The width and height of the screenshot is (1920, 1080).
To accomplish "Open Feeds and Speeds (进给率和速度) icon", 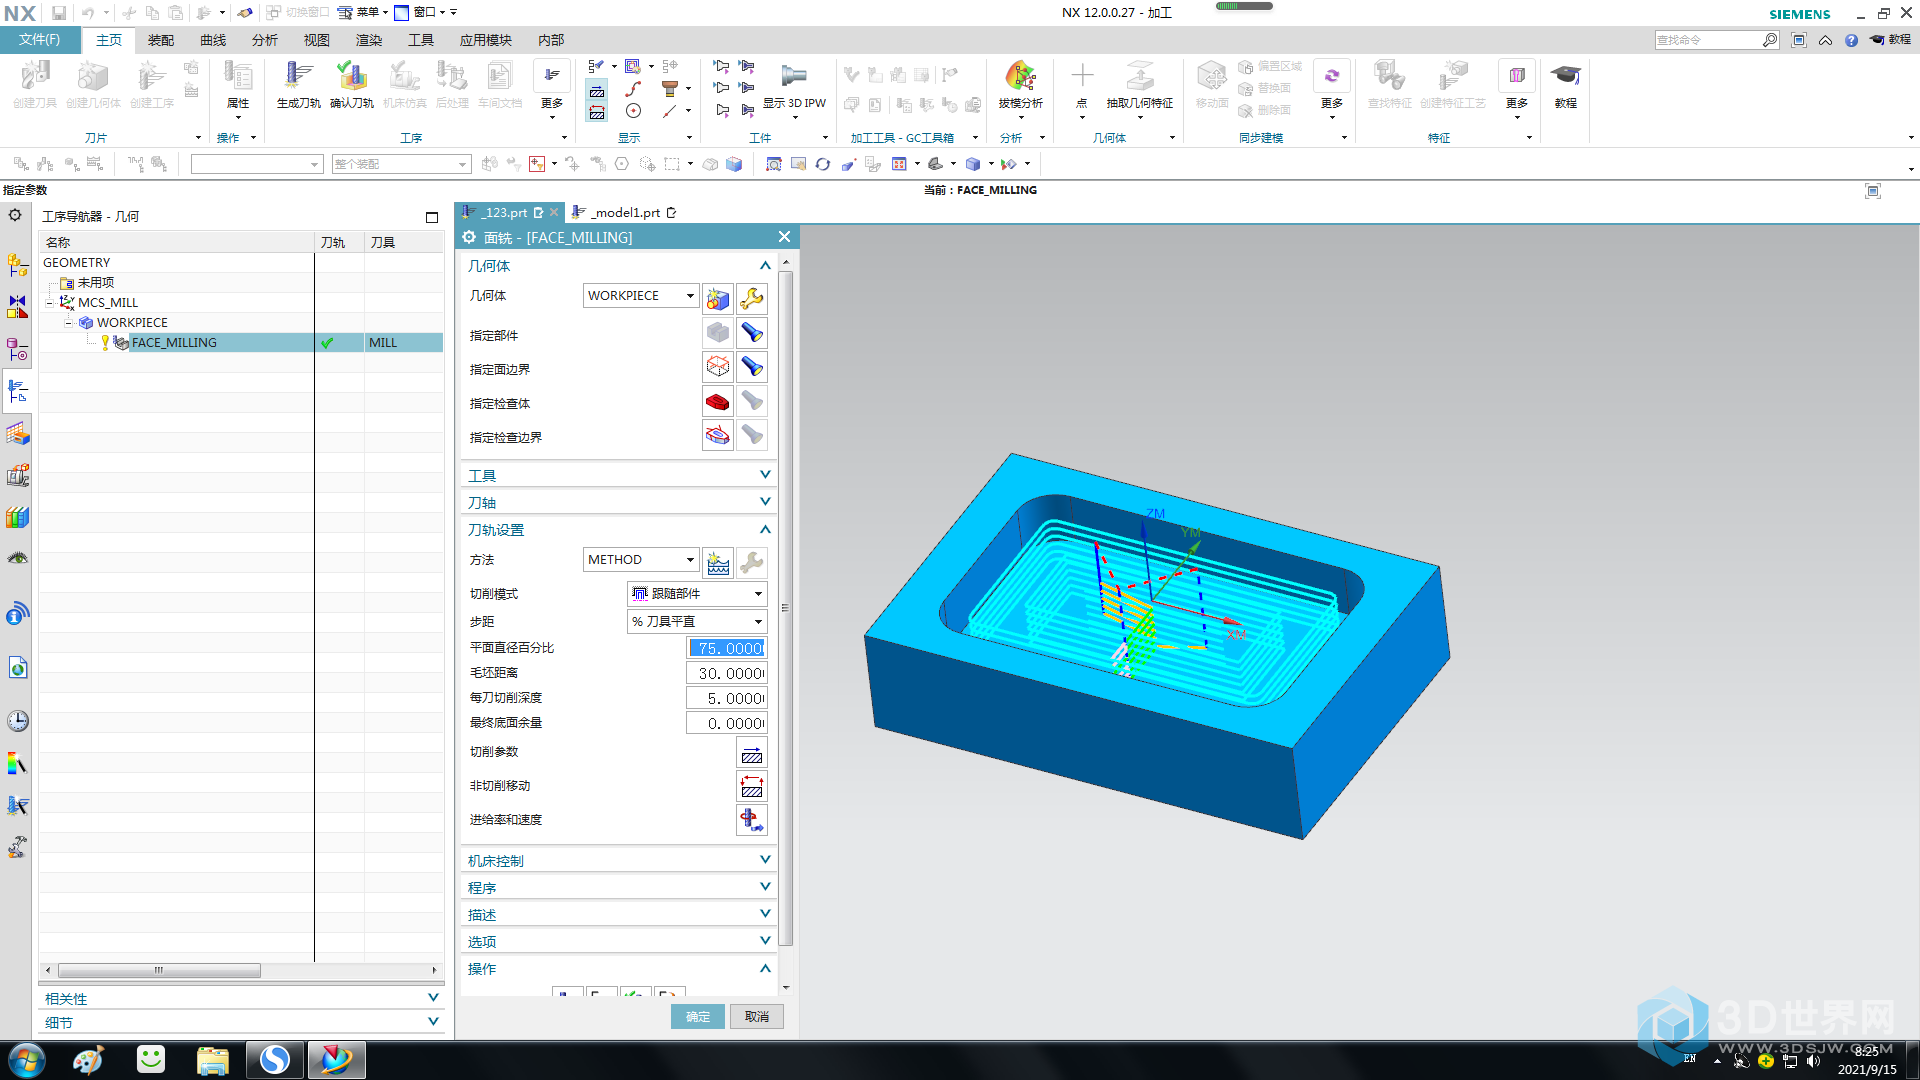I will (x=752, y=820).
